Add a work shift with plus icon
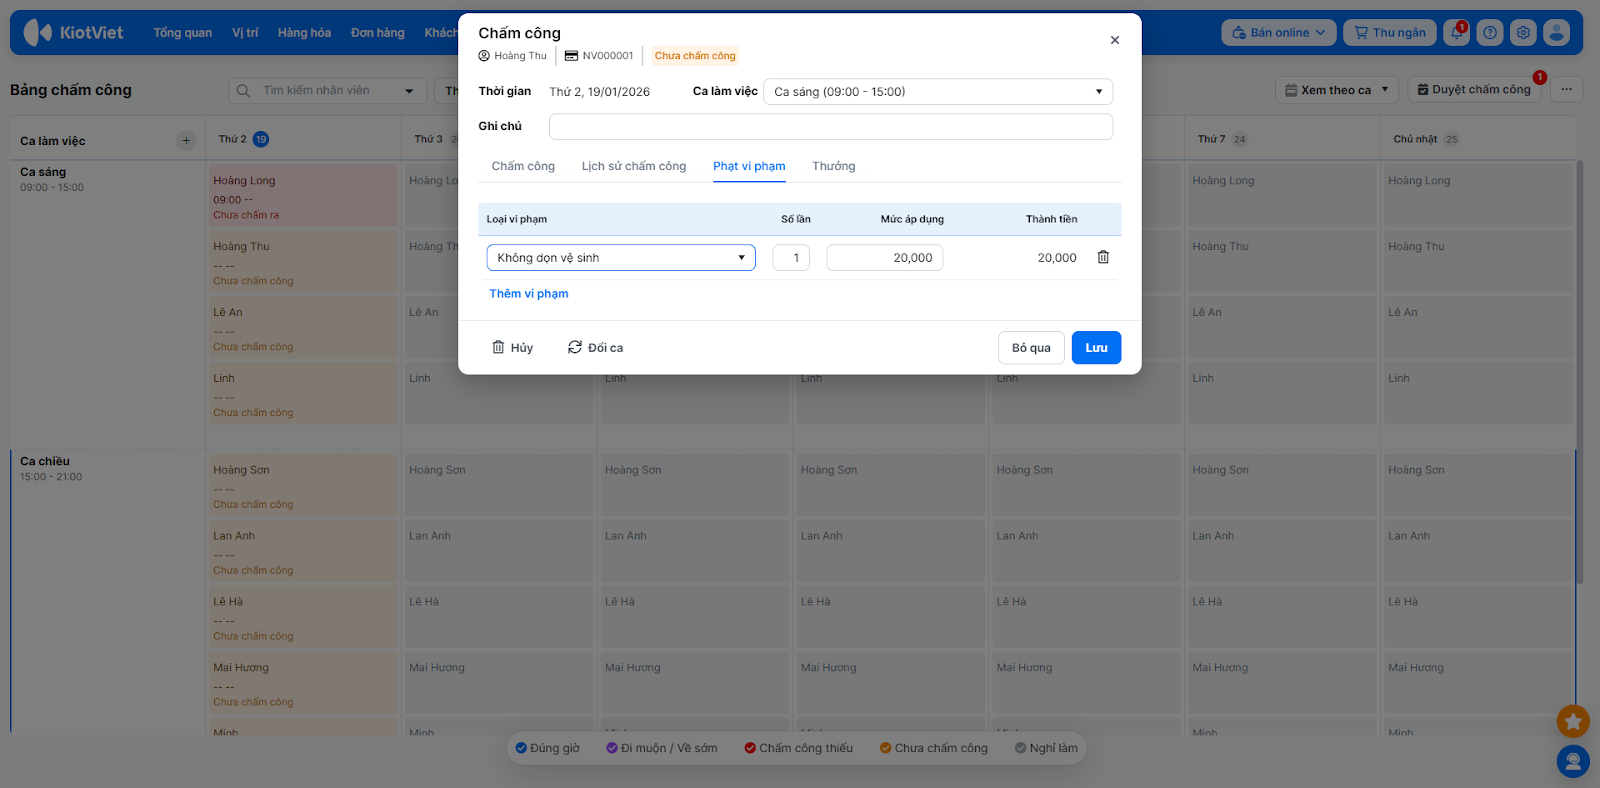1600x788 pixels. click(186, 140)
